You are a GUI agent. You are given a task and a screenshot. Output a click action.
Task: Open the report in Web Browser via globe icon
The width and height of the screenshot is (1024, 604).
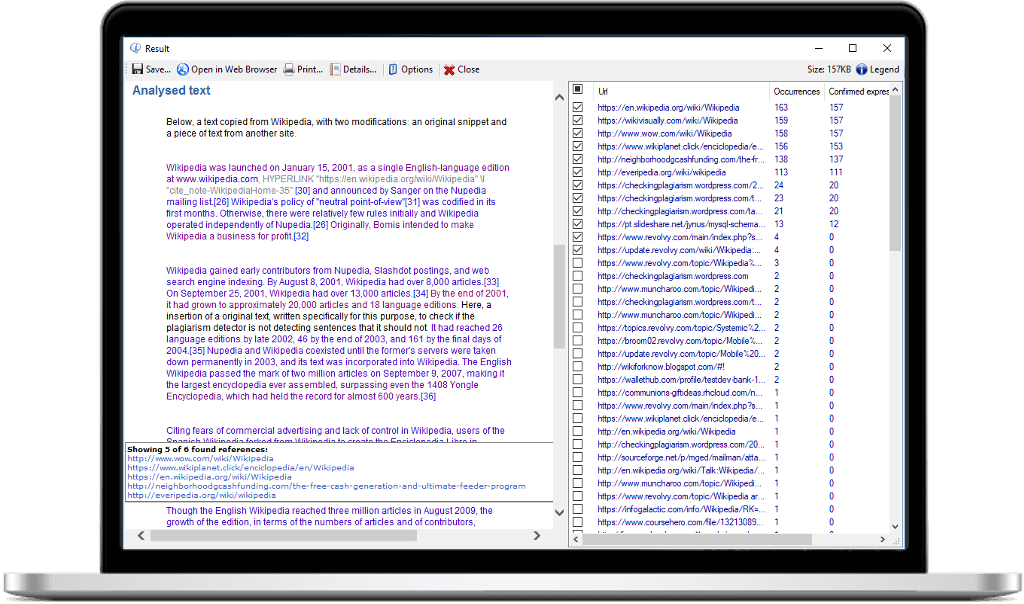[185, 69]
